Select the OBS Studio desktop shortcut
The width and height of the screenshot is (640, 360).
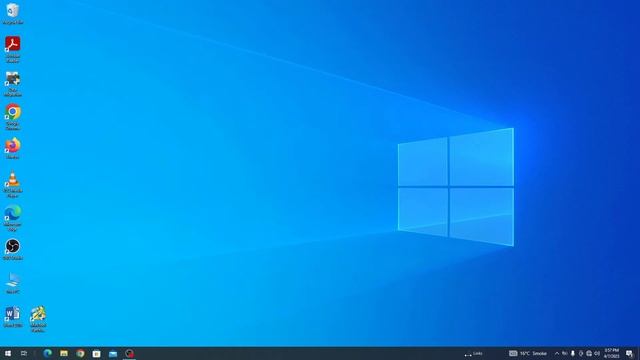pos(13,249)
